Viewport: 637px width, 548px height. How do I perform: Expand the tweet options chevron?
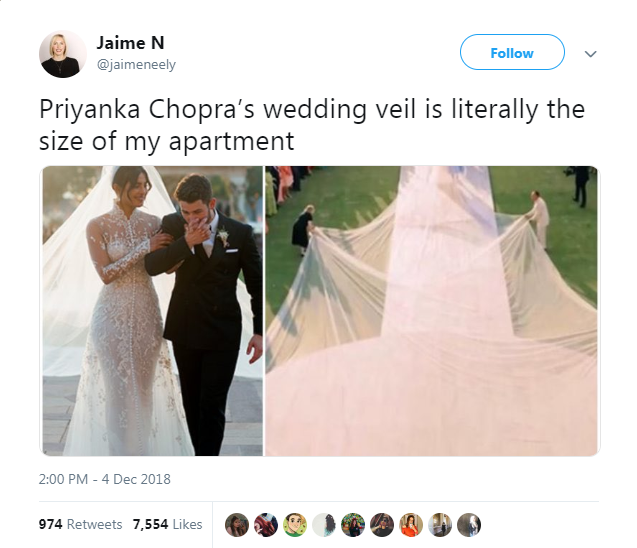[x=590, y=54]
